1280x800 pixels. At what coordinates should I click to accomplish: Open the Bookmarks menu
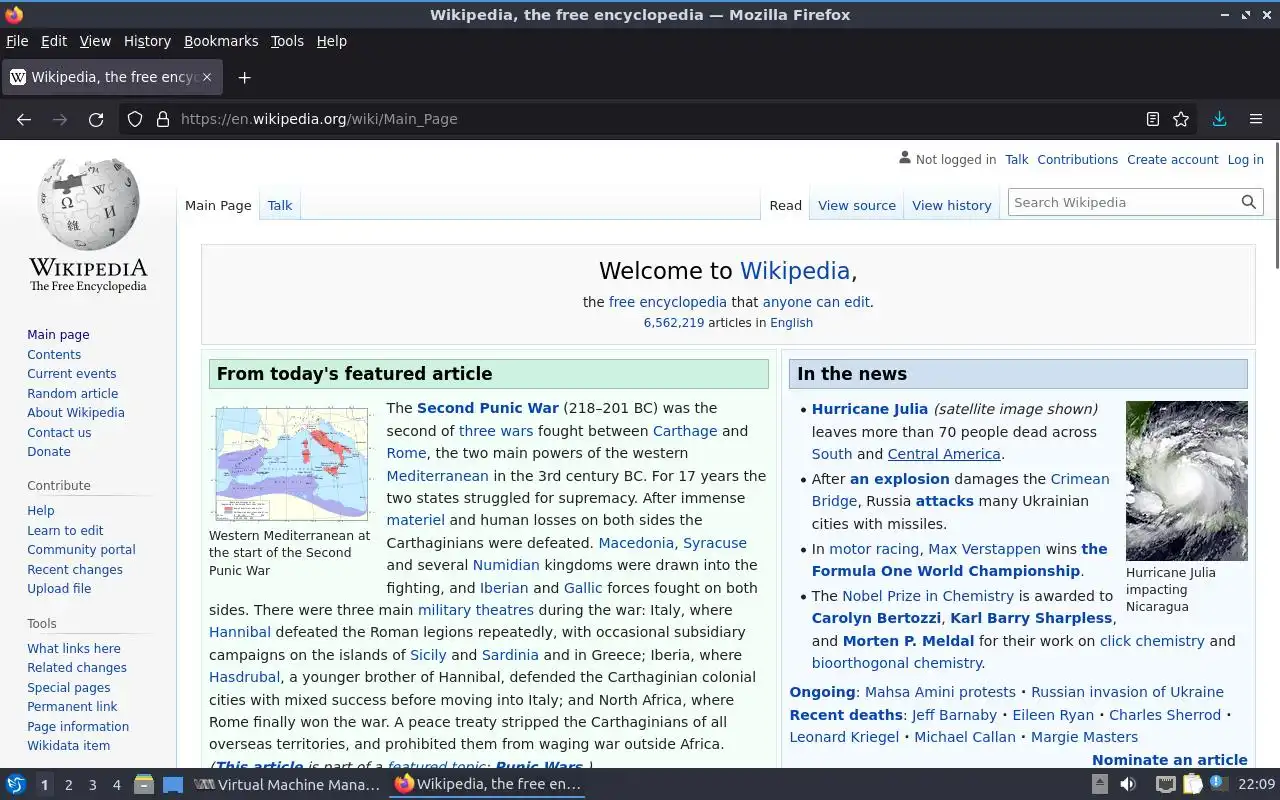(x=221, y=41)
